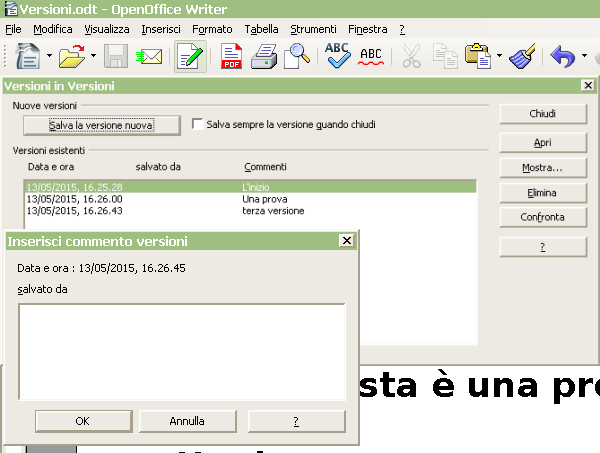This screenshot has height=453, width=600.
Task: Click inside the version comment text area
Action: point(182,352)
